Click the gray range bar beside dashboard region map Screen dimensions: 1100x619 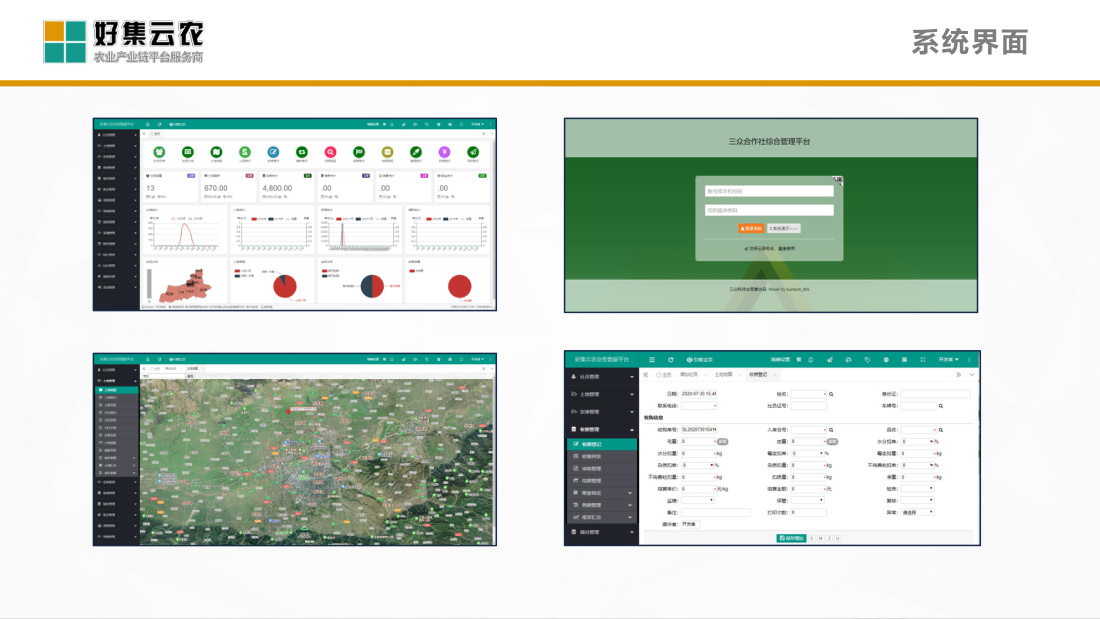point(149,284)
